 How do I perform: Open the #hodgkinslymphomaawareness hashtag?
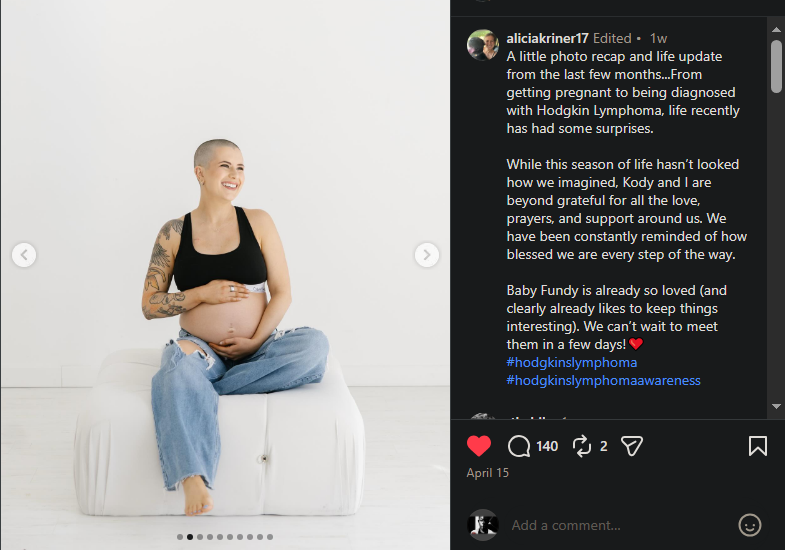[x=603, y=380]
